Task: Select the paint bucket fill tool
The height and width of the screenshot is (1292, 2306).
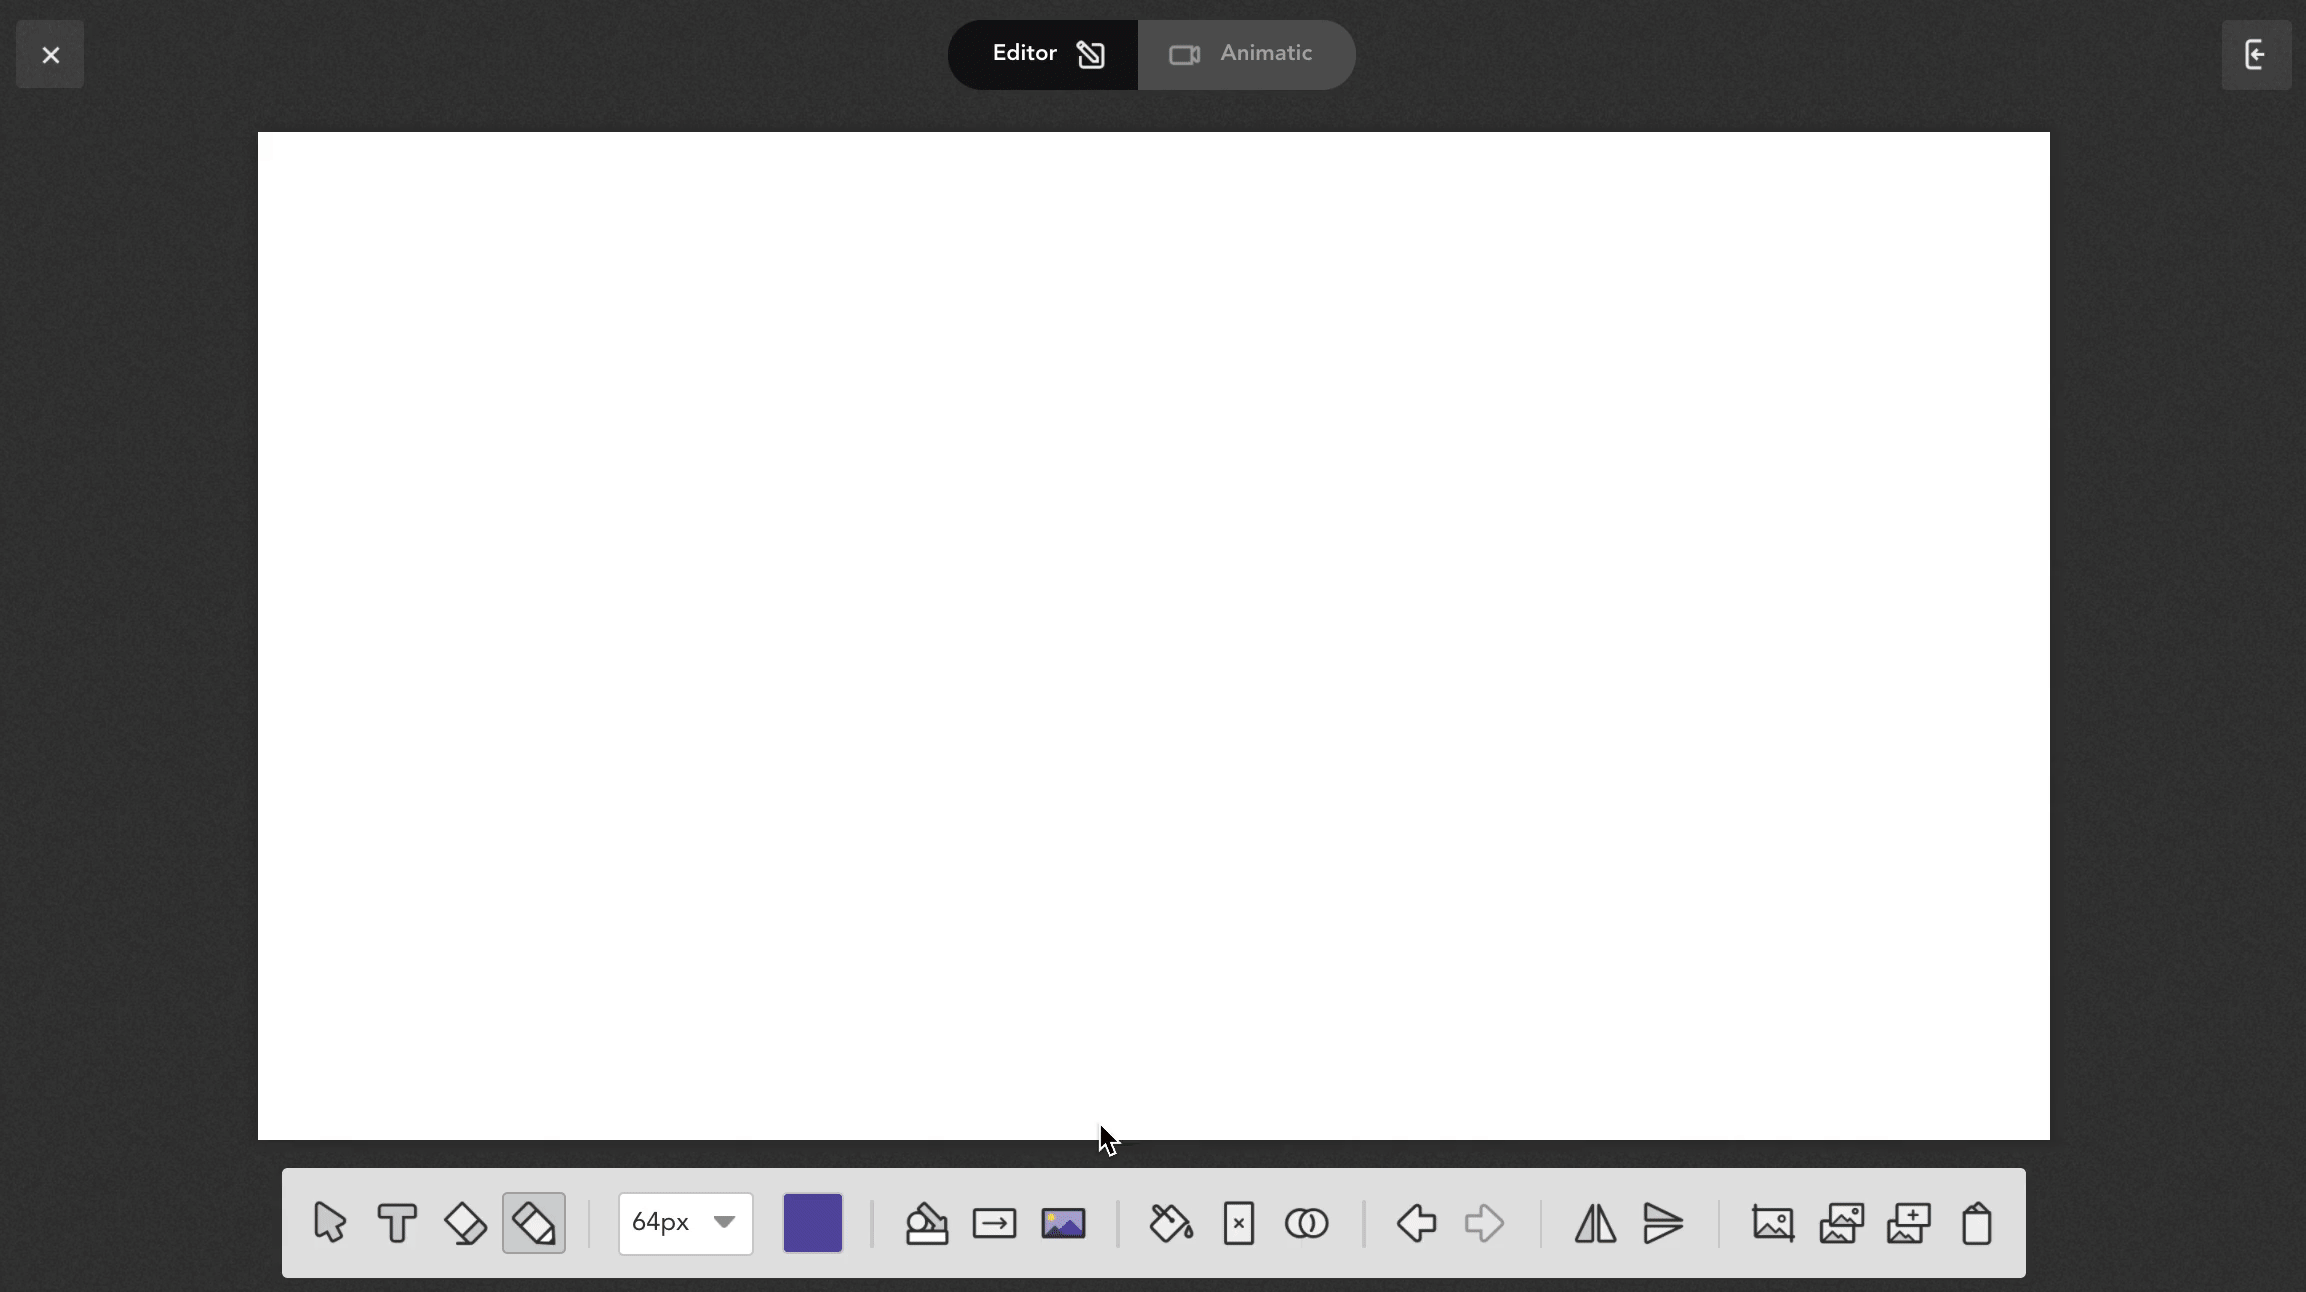Action: (1171, 1223)
